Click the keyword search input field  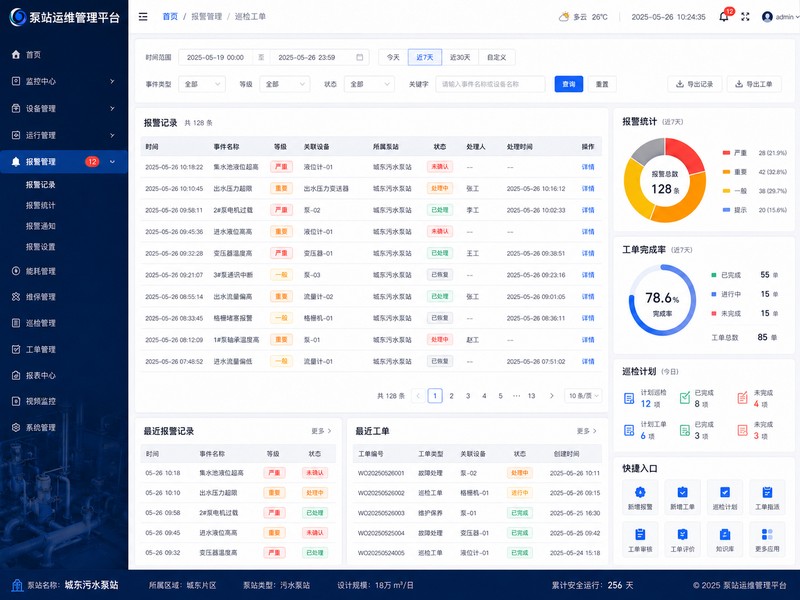(490, 84)
